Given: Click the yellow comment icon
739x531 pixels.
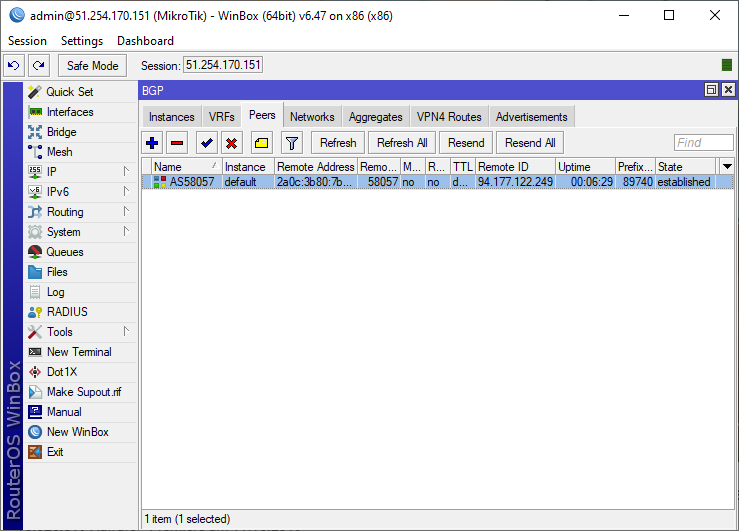Looking at the screenshot, I should [x=262, y=143].
